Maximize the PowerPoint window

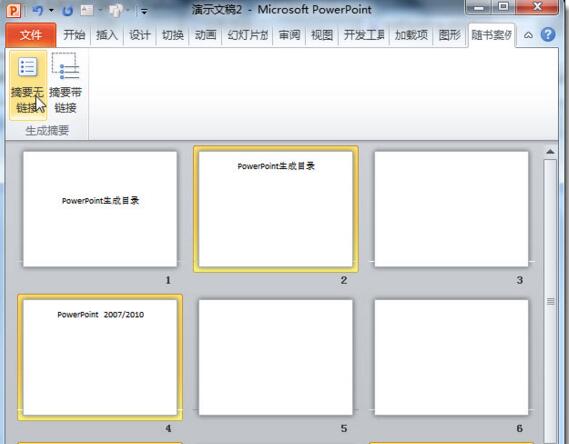(x=503, y=7)
